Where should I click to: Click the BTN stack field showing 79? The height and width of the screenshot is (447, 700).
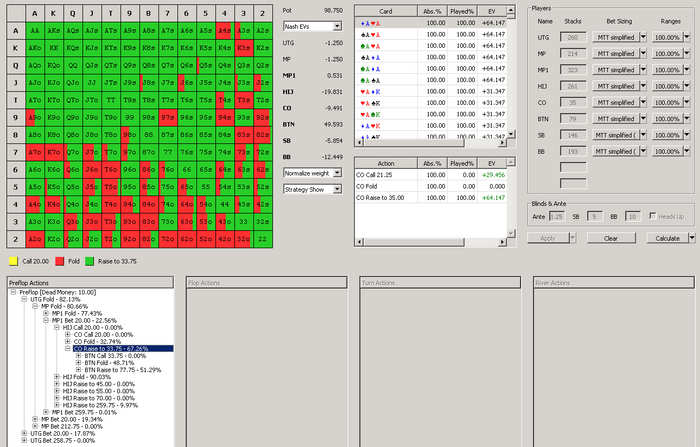coord(573,119)
